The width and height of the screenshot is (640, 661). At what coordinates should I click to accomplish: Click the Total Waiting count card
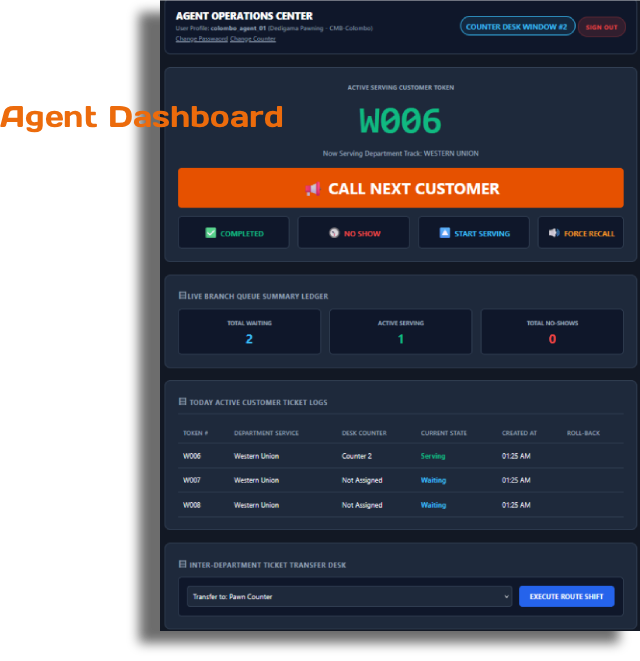pyautogui.click(x=249, y=331)
